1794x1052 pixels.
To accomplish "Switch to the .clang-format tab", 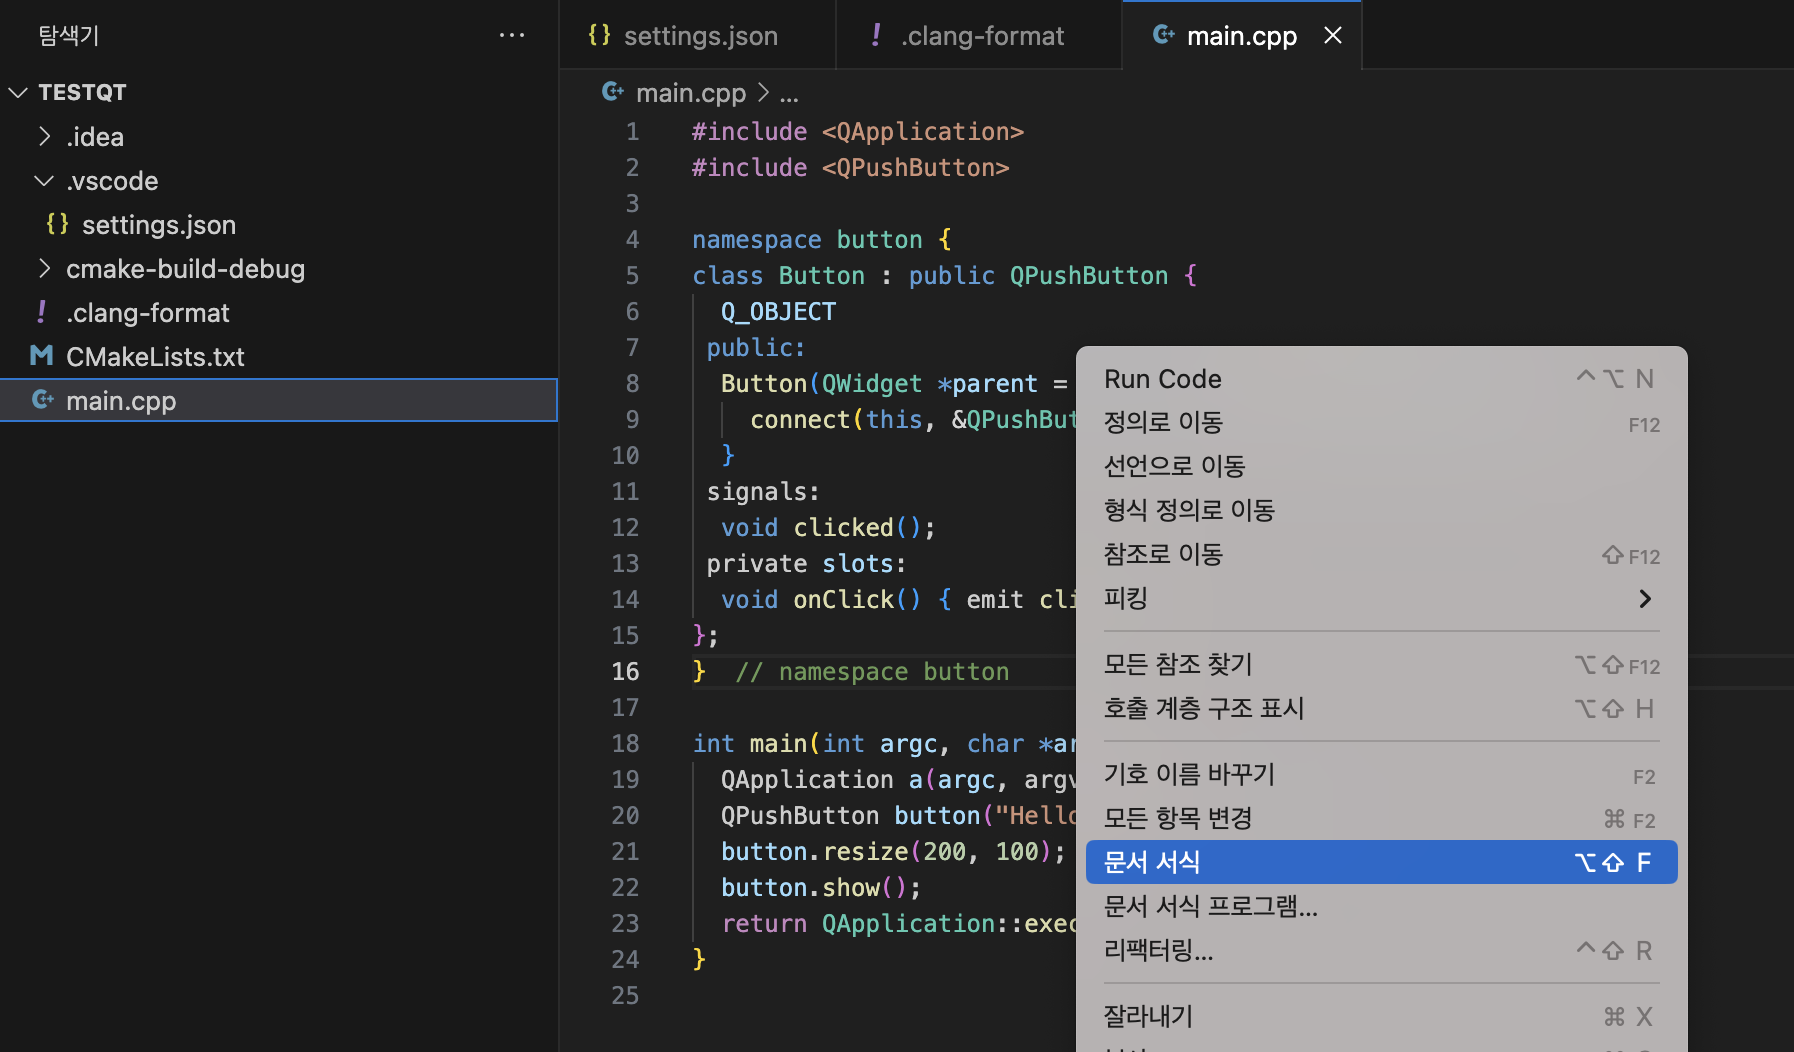I will click(979, 35).
